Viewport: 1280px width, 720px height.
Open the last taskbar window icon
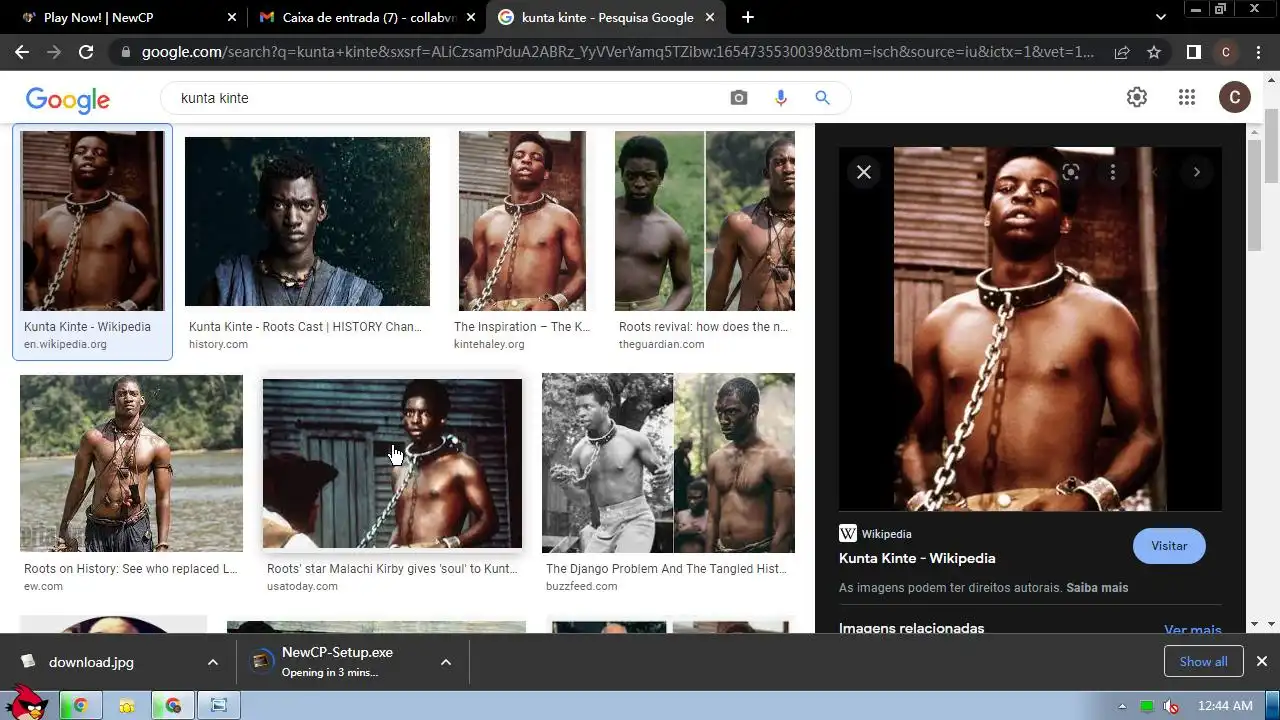219,706
